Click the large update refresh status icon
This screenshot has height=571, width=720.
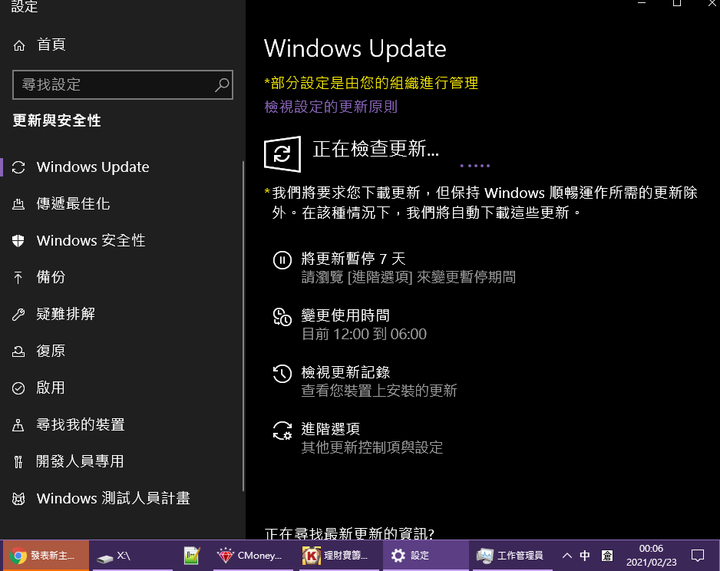tap(282, 154)
